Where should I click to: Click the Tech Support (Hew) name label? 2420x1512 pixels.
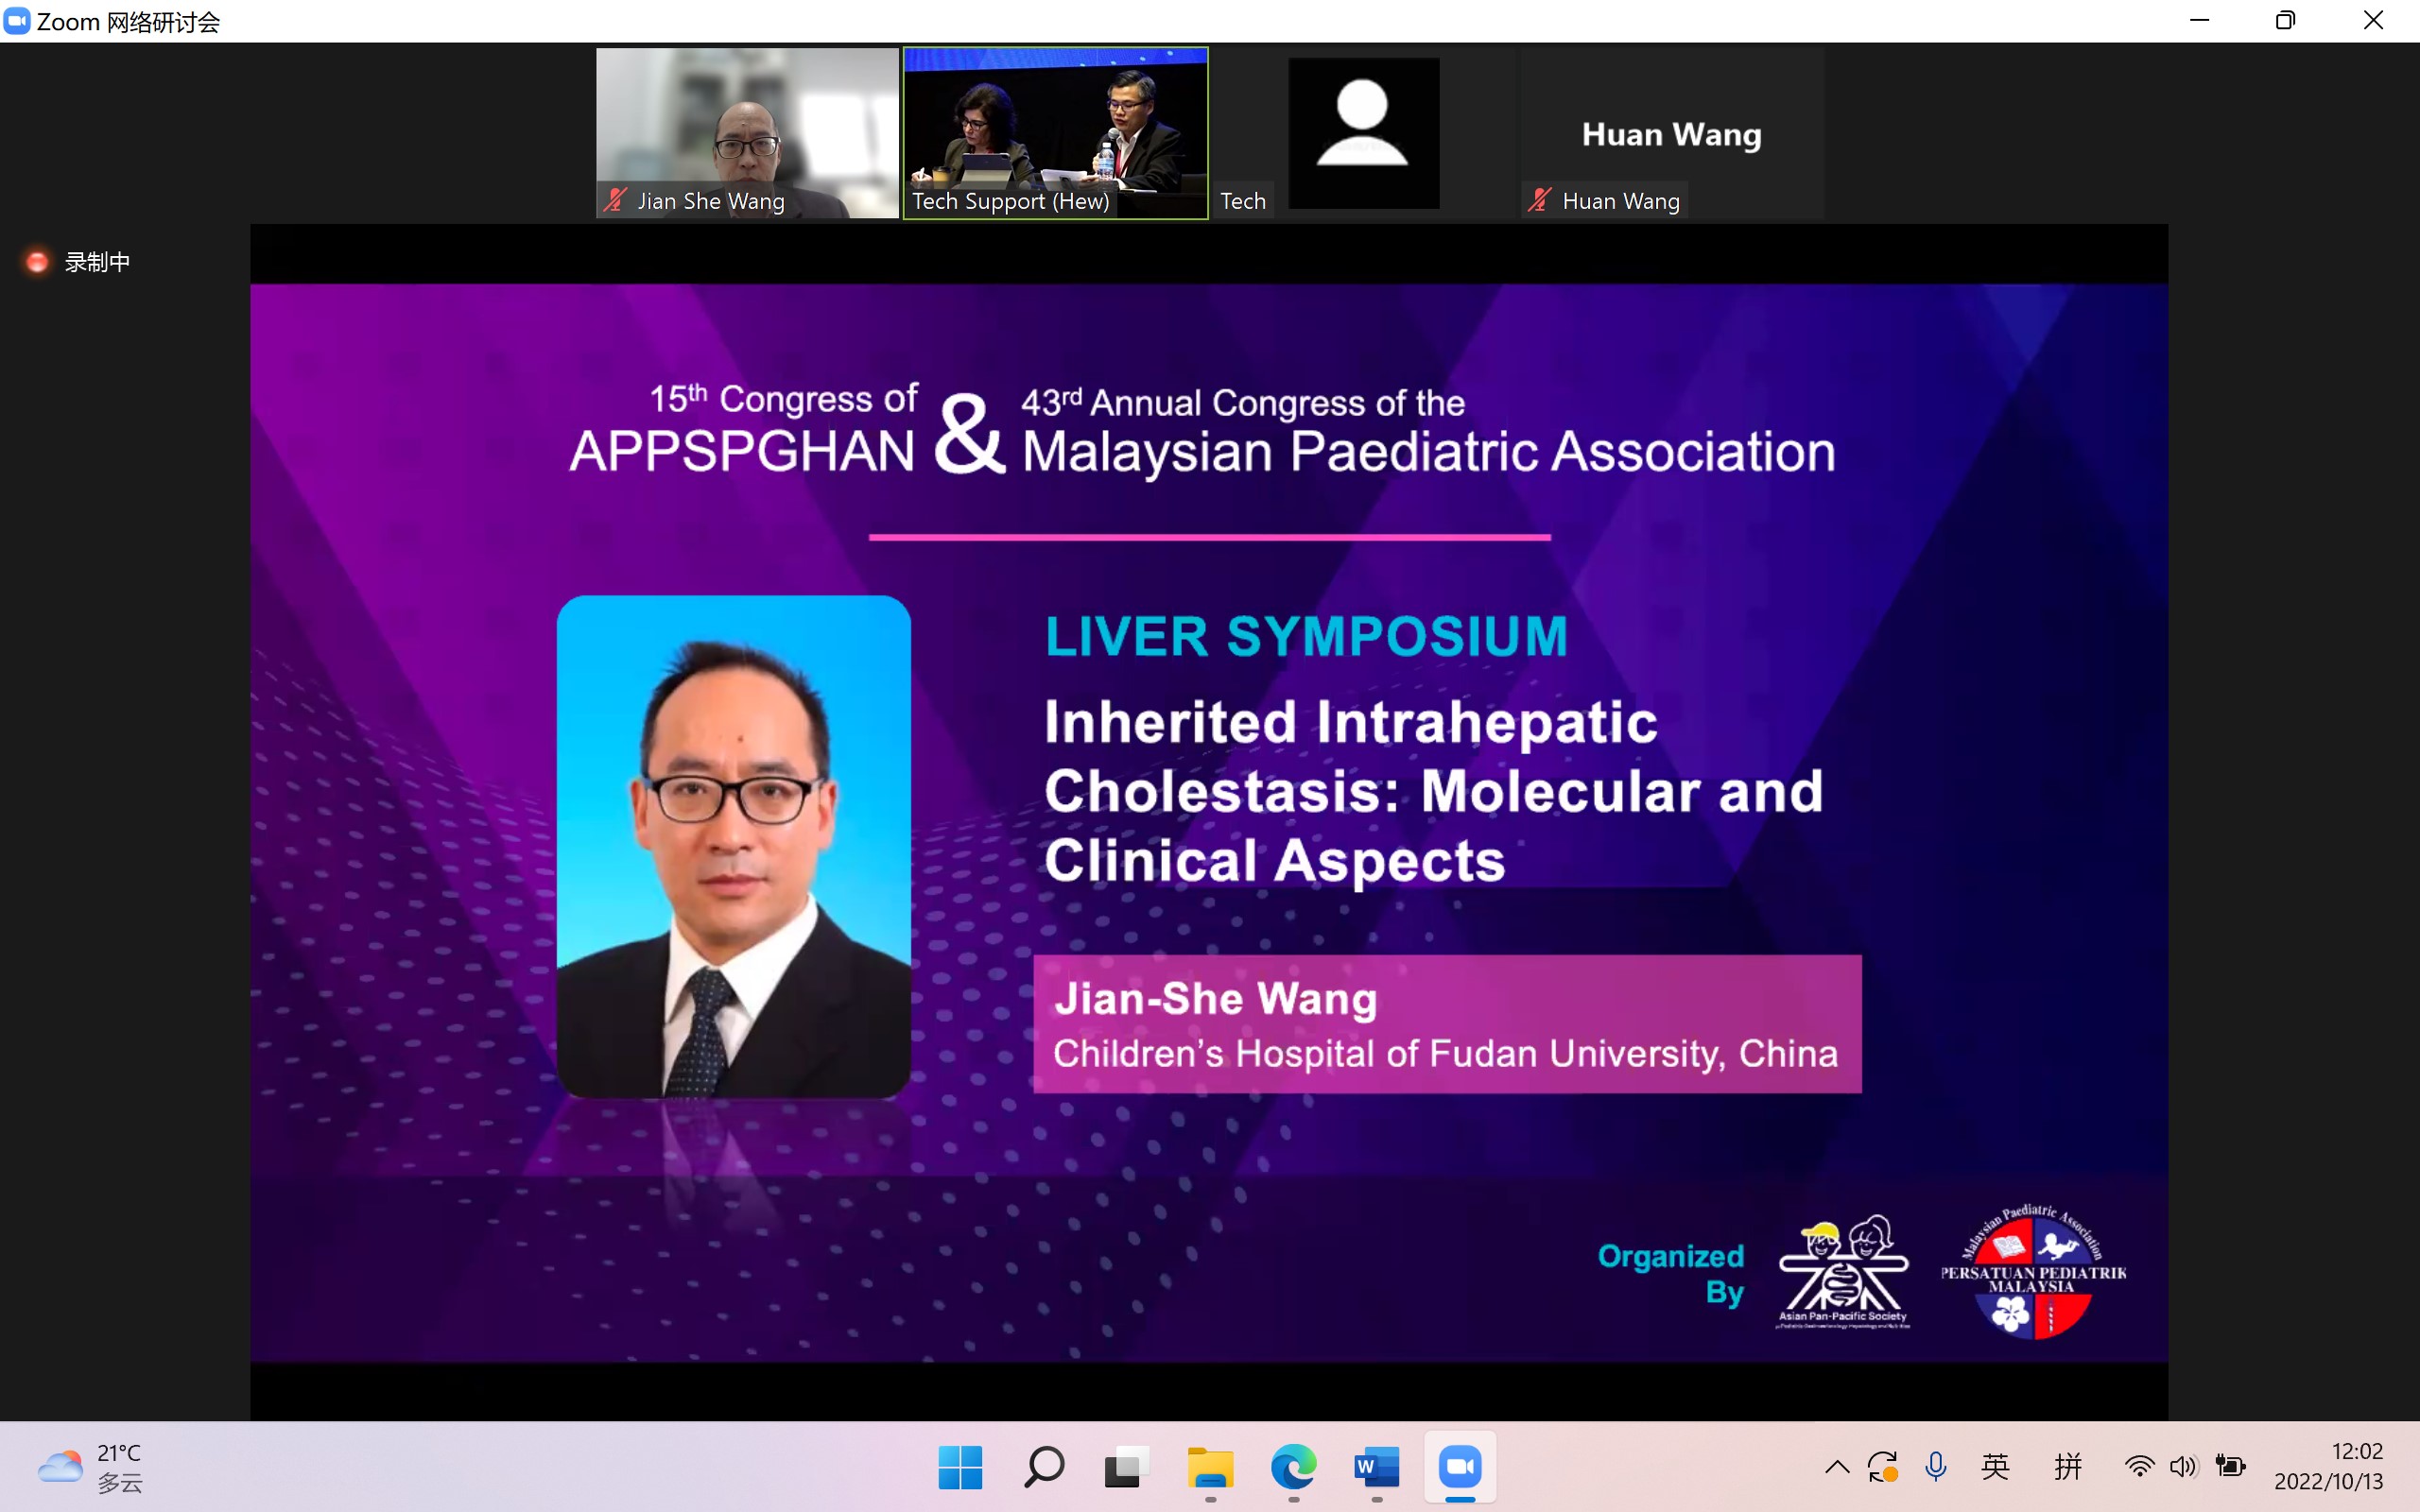click(1011, 201)
